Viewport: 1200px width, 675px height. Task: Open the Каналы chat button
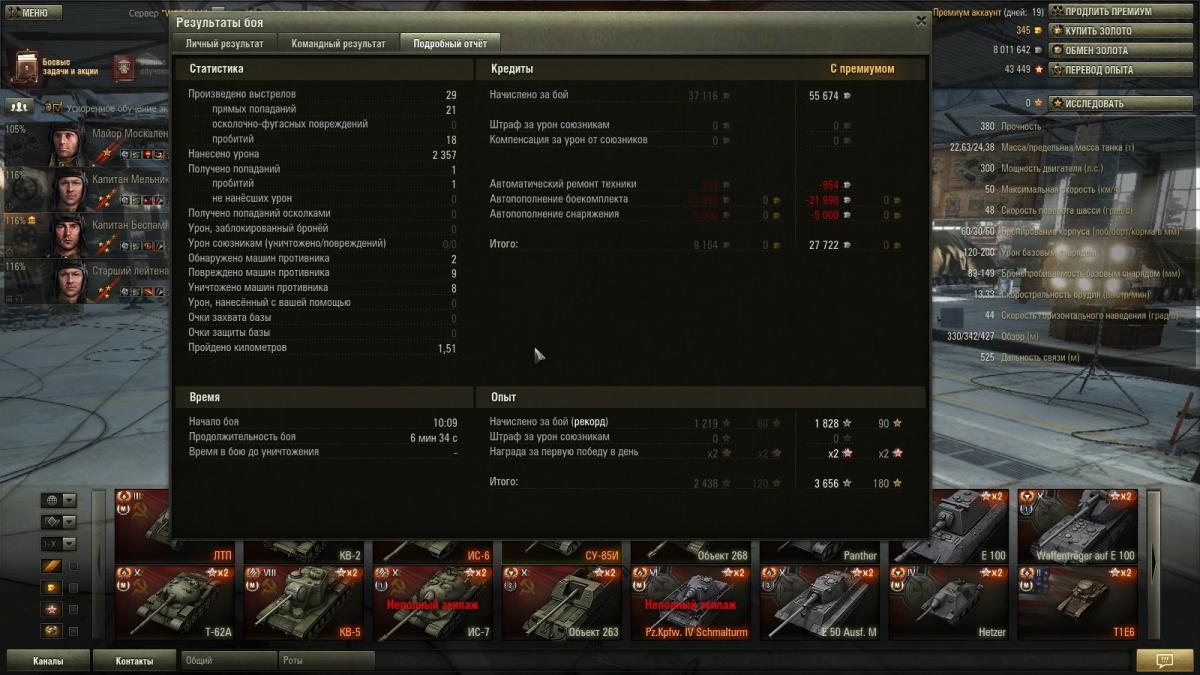(48, 661)
